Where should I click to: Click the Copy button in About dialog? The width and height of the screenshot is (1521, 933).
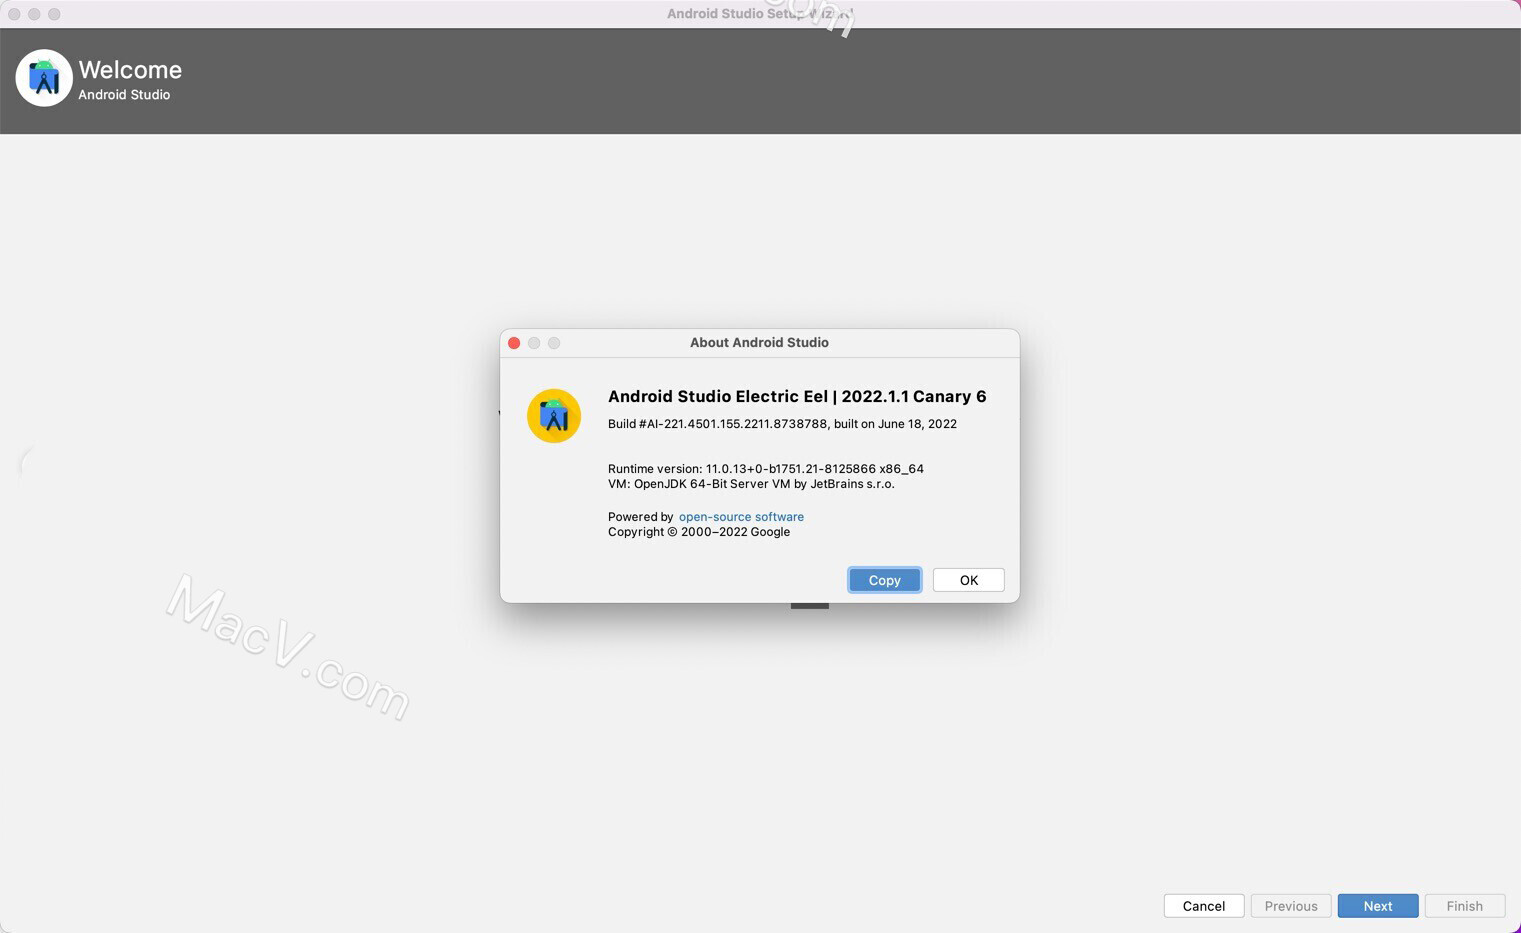pos(884,580)
